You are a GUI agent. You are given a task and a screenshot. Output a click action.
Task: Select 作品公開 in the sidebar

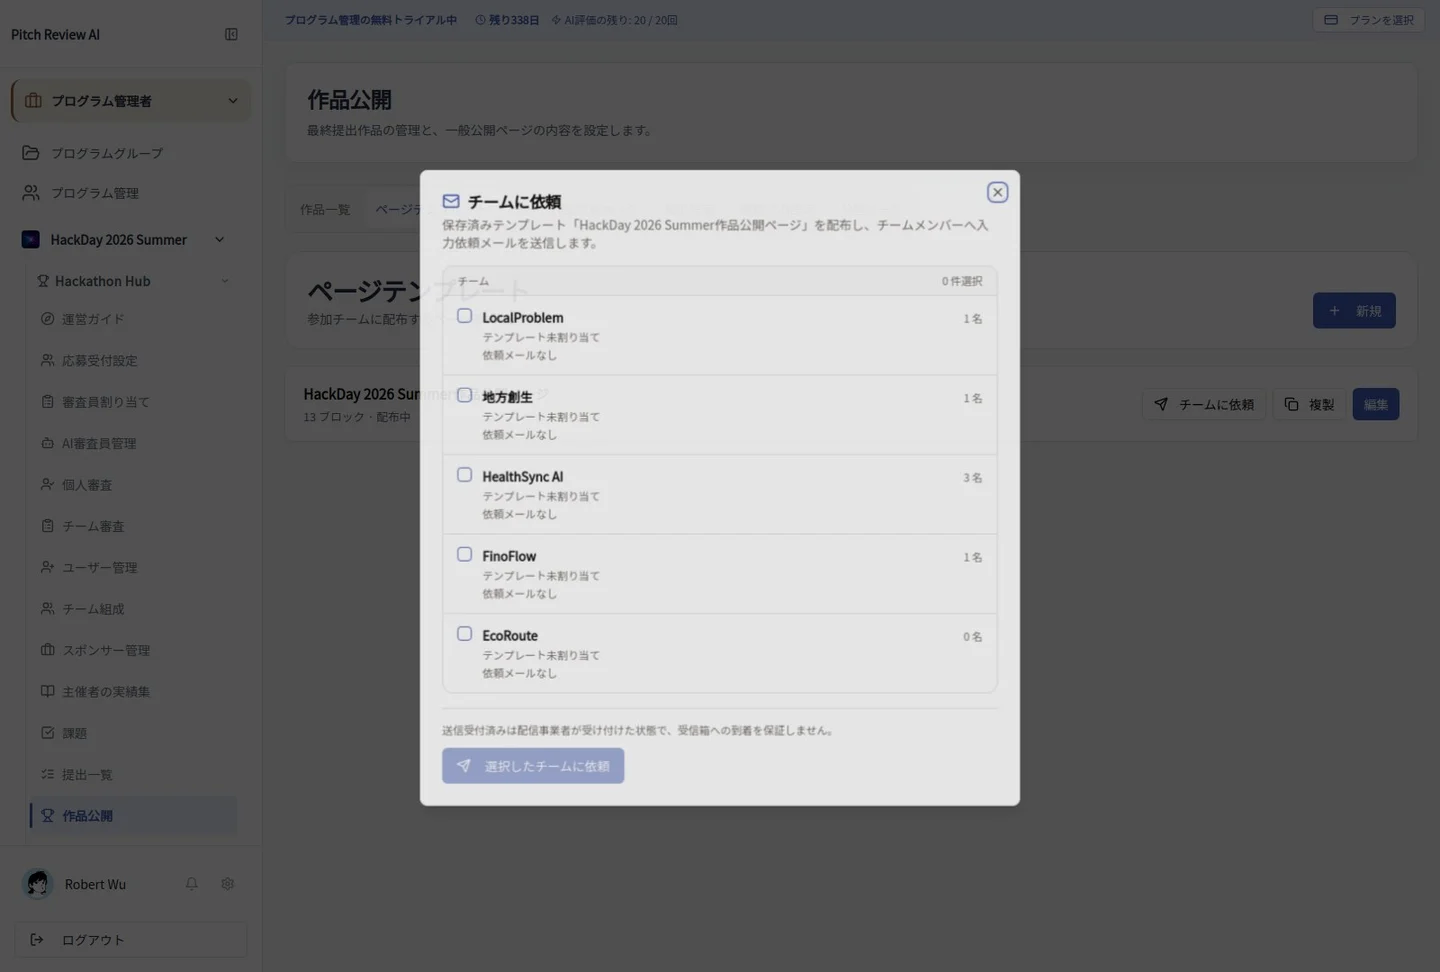[134, 816]
